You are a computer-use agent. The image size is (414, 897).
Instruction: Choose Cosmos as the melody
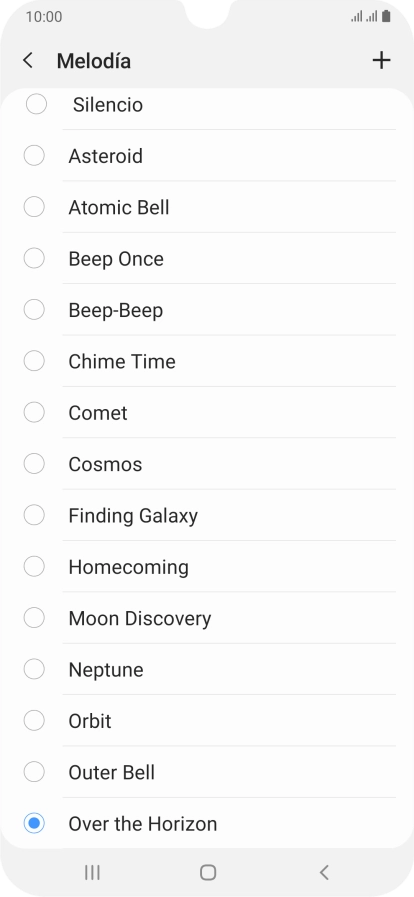coord(209,464)
